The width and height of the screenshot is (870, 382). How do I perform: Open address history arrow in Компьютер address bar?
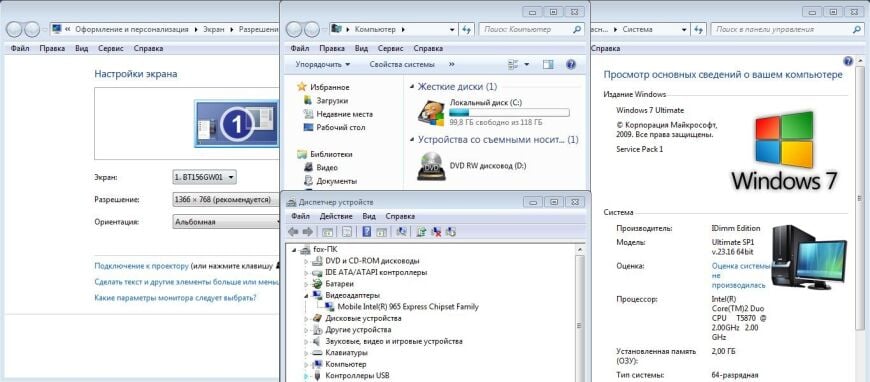tap(453, 29)
